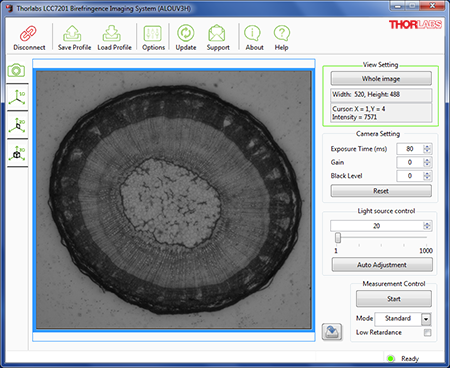Click the application icon in the title bar

pos(10,8)
